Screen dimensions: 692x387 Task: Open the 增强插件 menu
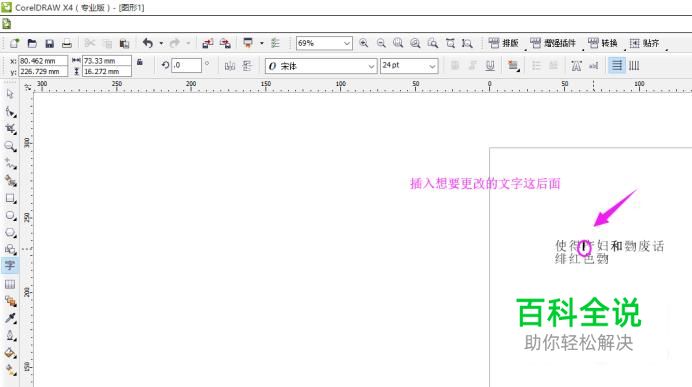(553, 43)
